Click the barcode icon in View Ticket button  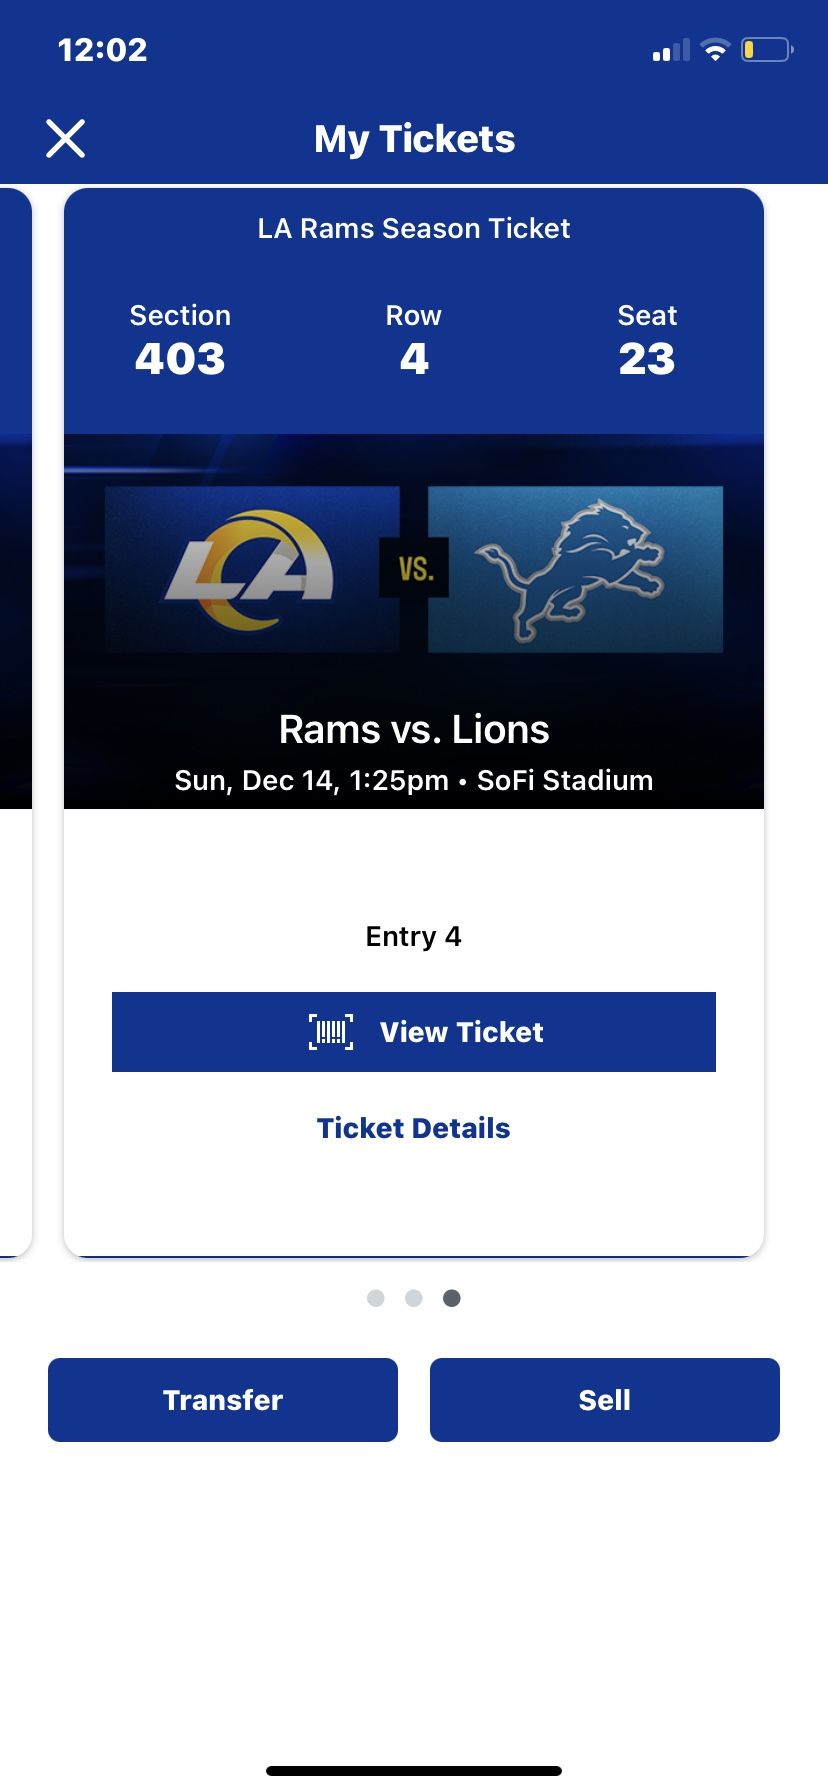coord(332,1032)
